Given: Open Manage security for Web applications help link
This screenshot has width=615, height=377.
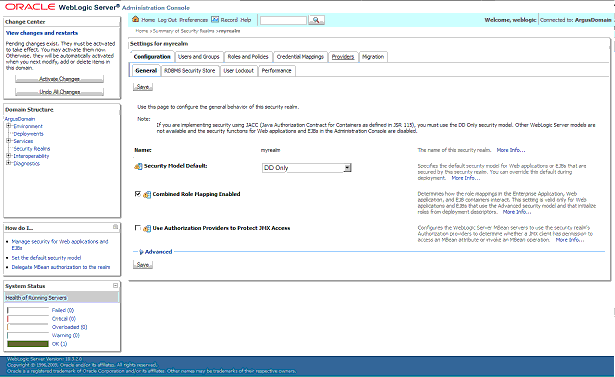Looking at the screenshot, I should click(60, 245).
